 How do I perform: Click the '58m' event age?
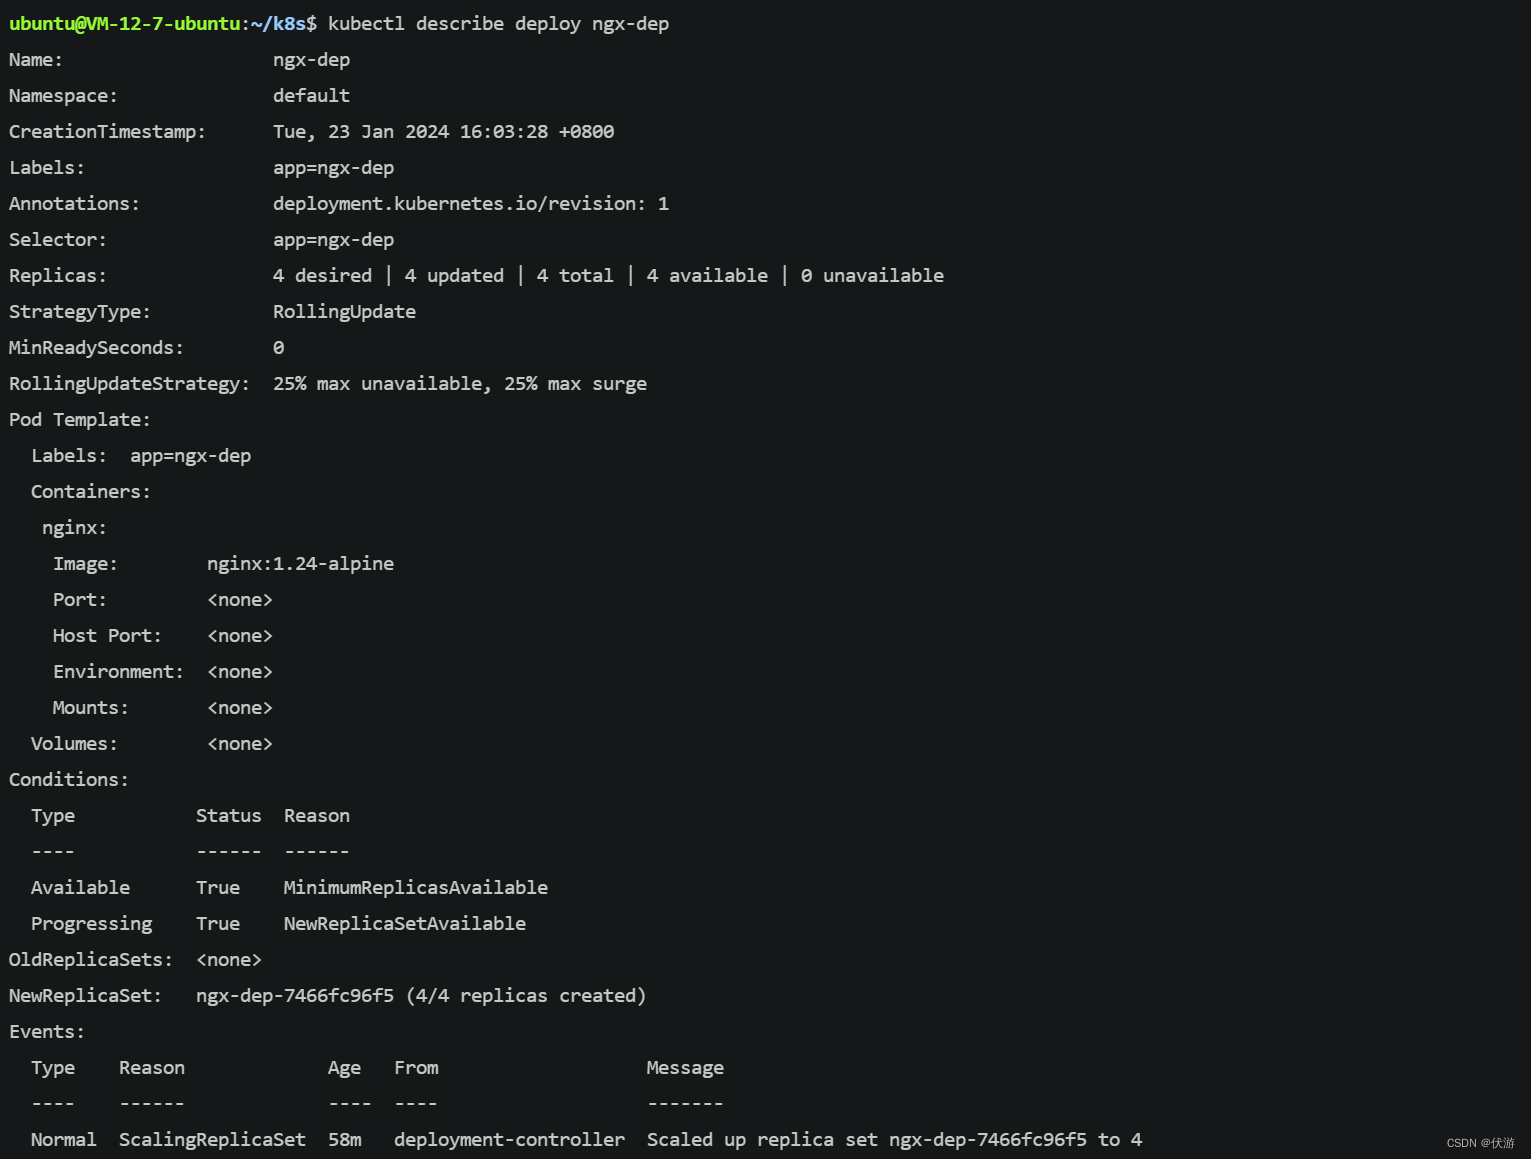344,1140
